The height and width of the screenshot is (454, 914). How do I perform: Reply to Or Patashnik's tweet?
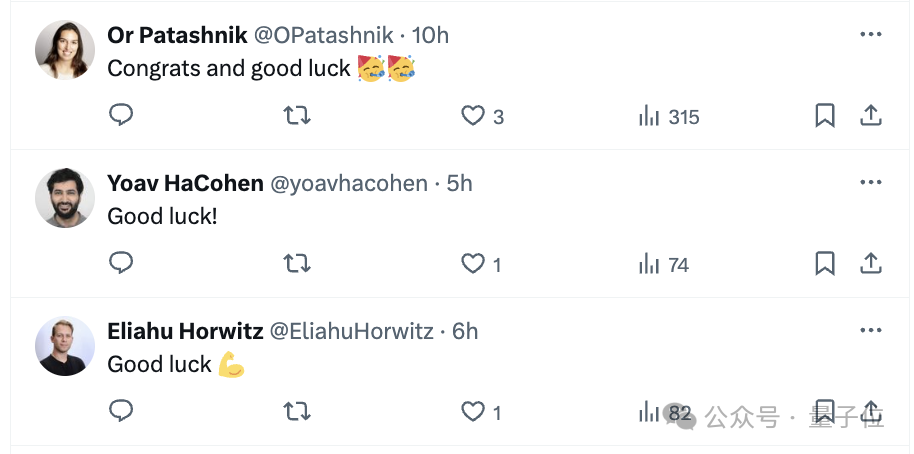[121, 116]
